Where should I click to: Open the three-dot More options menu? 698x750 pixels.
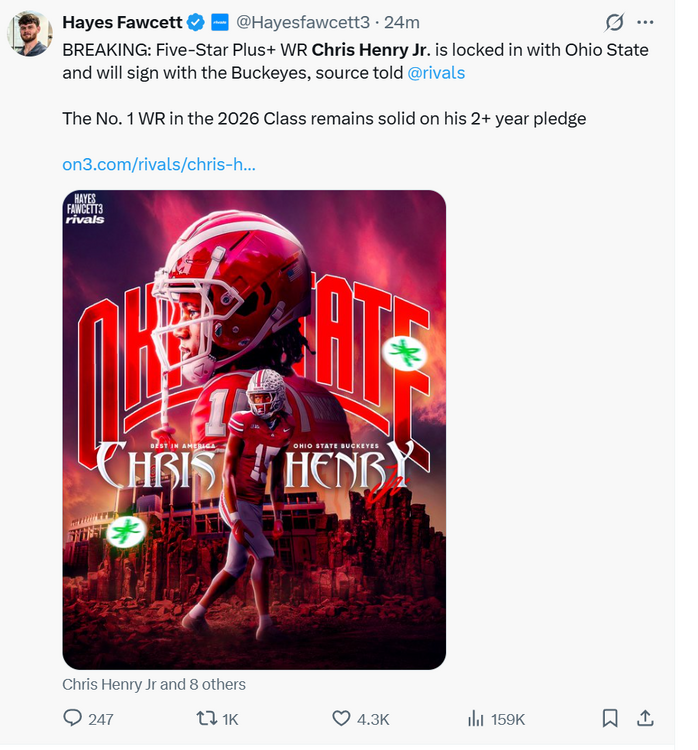pyautogui.click(x=652, y=22)
